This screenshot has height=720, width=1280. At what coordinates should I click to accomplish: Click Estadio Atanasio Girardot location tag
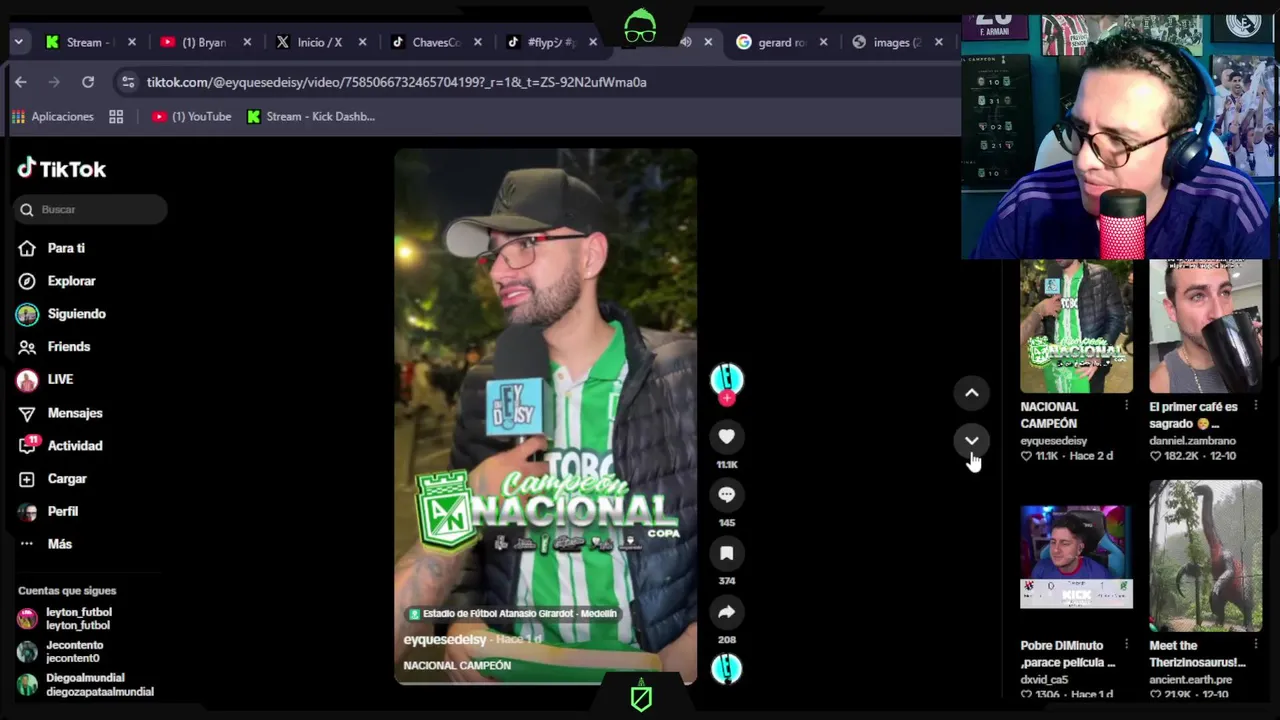pos(512,614)
